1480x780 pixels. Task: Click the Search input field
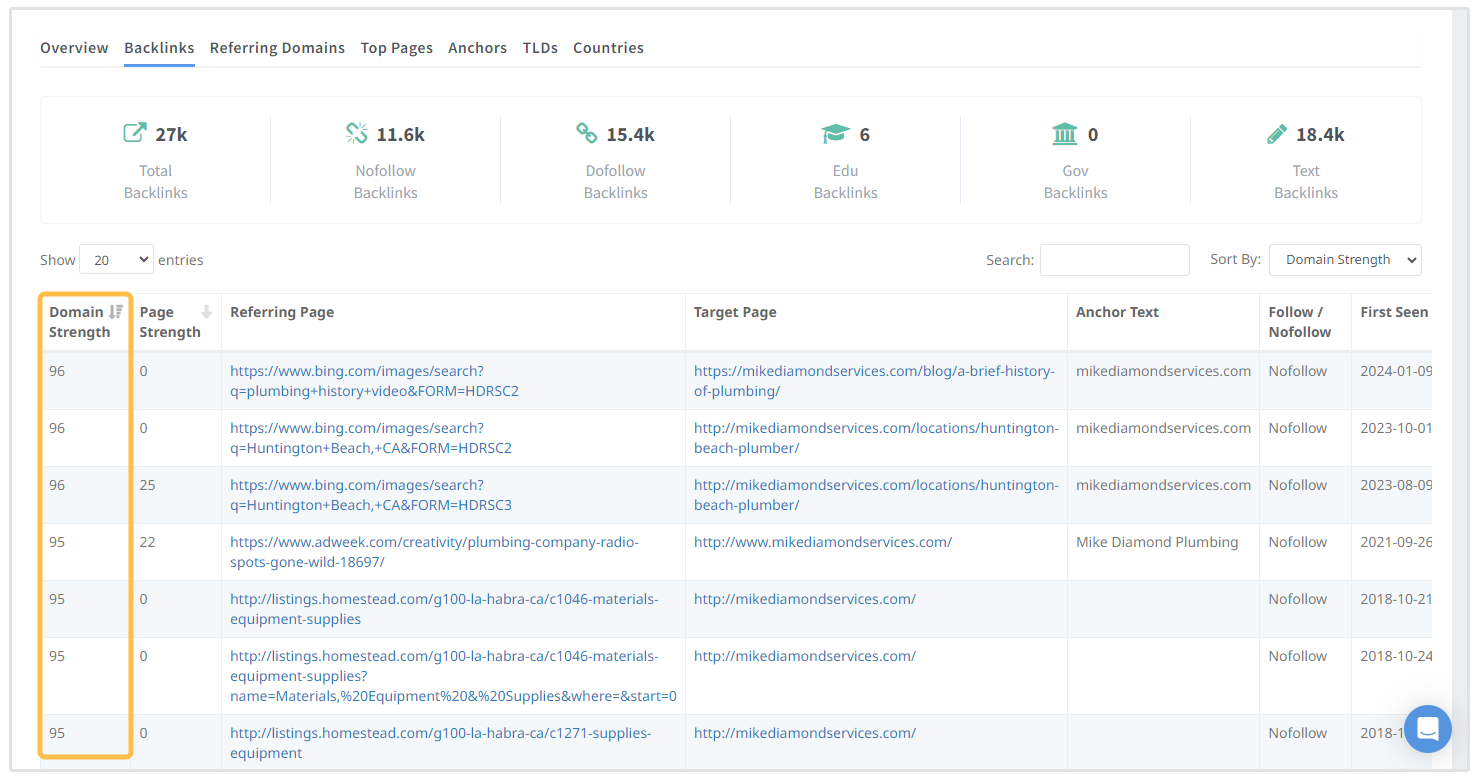[1114, 260]
